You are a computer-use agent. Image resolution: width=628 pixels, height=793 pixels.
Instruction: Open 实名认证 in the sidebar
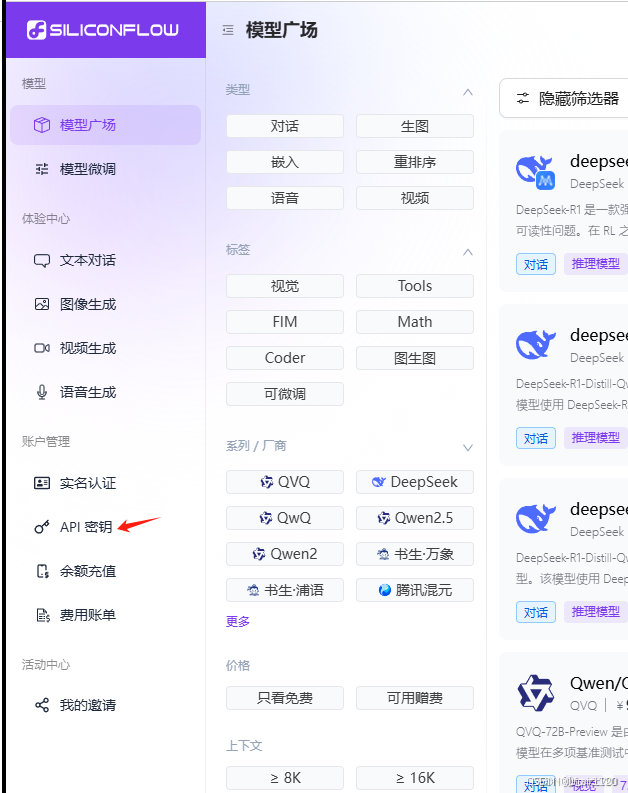(x=105, y=483)
